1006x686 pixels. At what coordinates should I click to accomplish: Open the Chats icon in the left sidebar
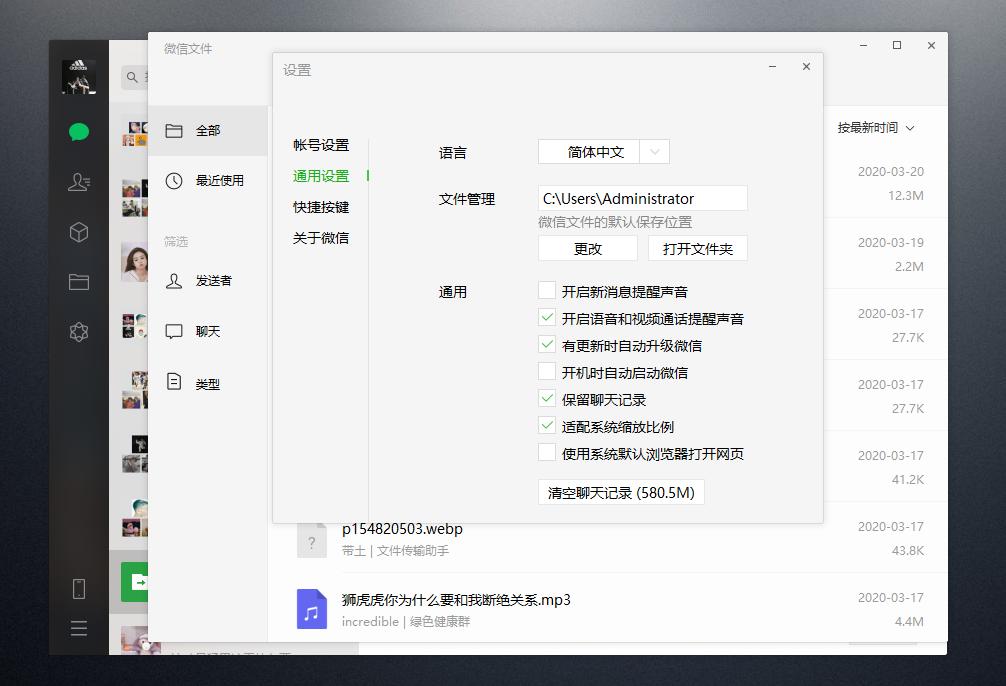[78, 131]
